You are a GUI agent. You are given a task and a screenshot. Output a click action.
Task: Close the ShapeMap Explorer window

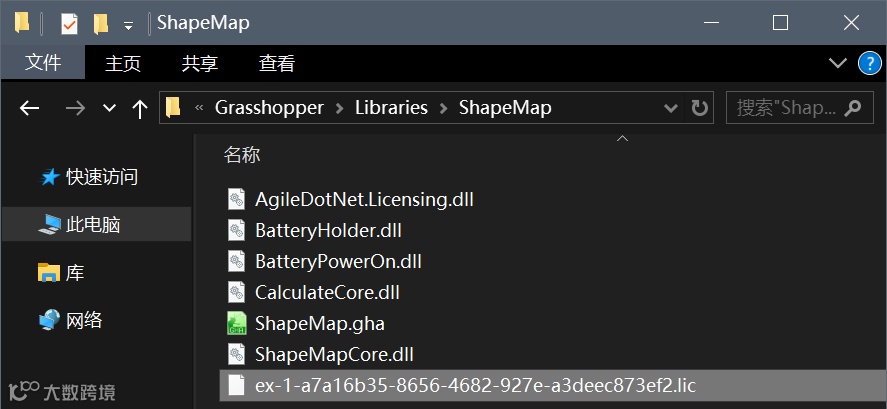coord(851,23)
